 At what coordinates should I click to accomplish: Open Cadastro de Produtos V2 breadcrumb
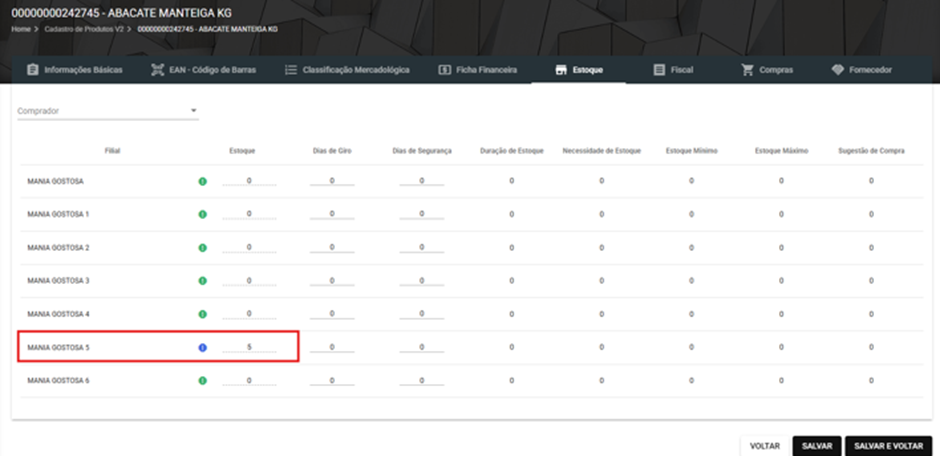84,29
